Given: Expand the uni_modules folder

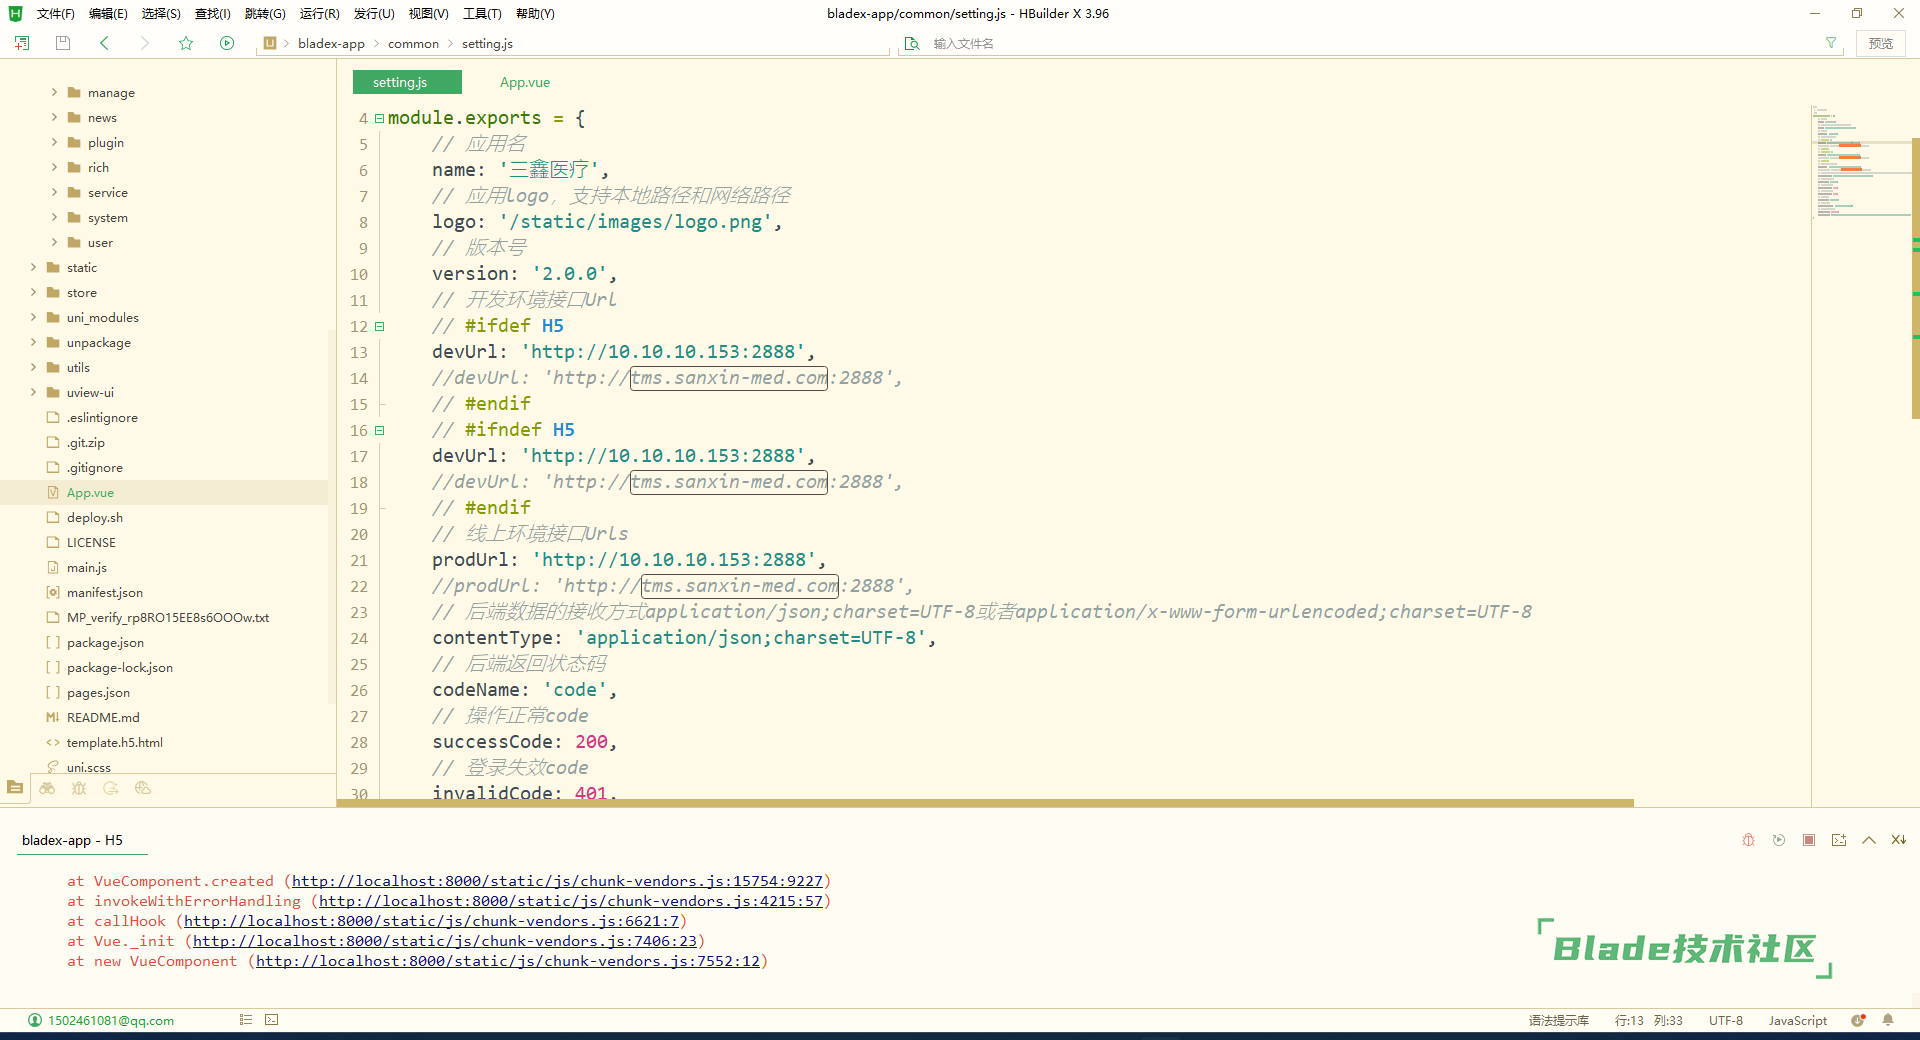Looking at the screenshot, I should 33,317.
